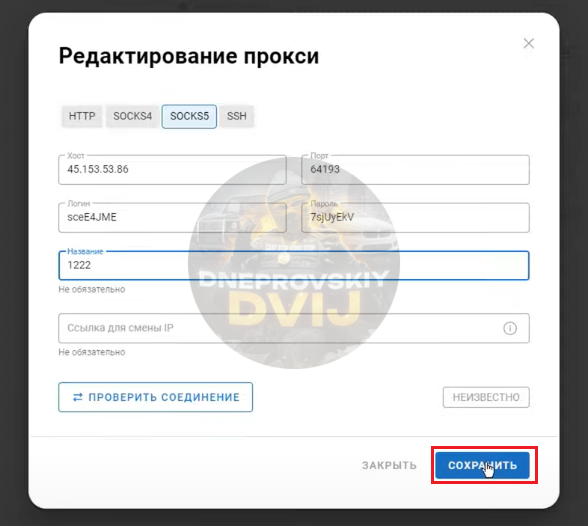
Task: Click the Логин field with sceE4JME
Action: (x=172, y=218)
